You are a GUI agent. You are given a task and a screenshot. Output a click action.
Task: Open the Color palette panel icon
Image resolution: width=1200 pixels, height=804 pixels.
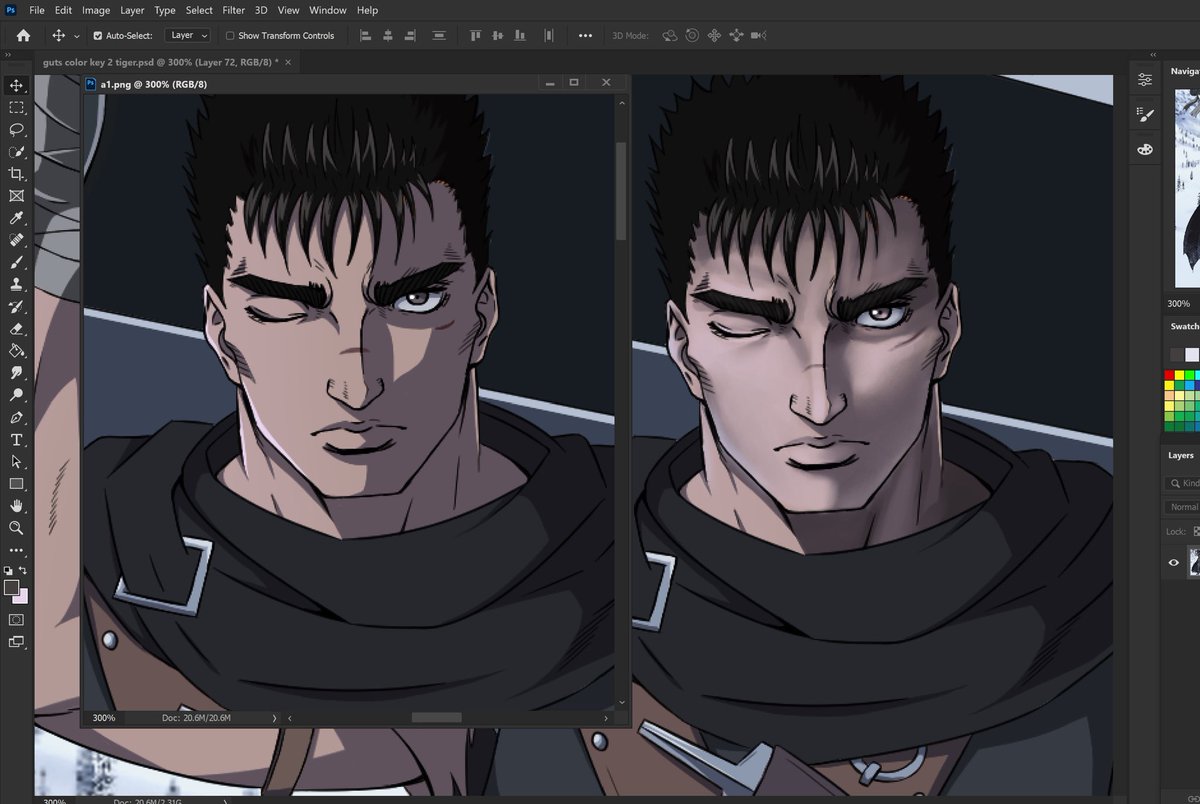(x=1145, y=149)
